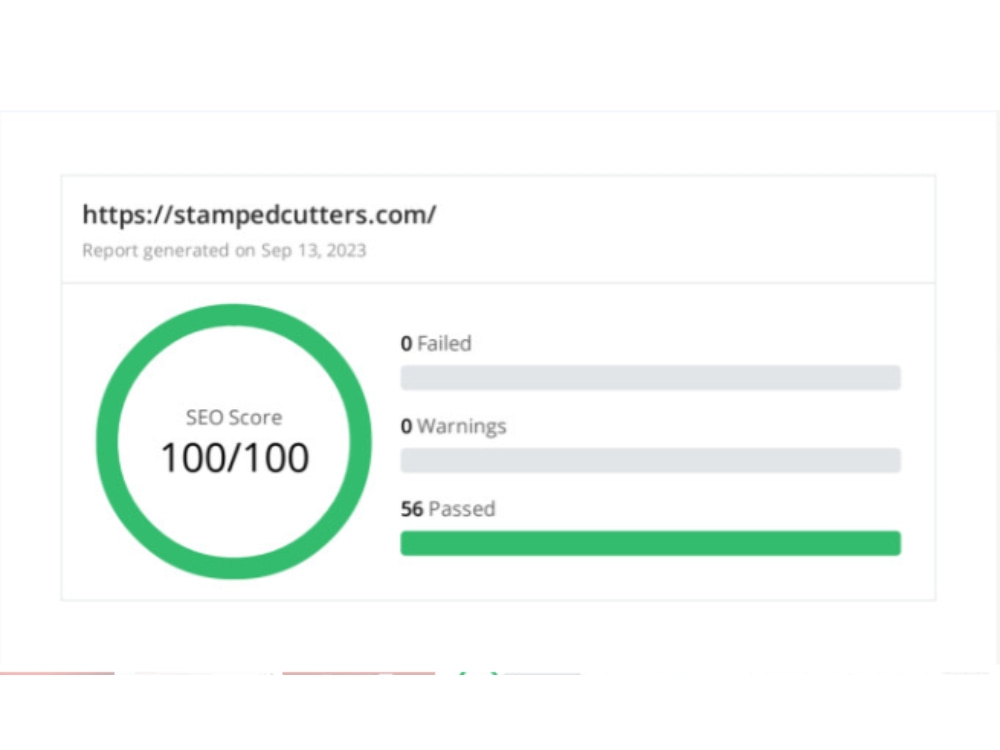Click the empty grey Warnings progress bar
Image resolution: width=1000 pixels, height=750 pixels.
(x=651, y=460)
